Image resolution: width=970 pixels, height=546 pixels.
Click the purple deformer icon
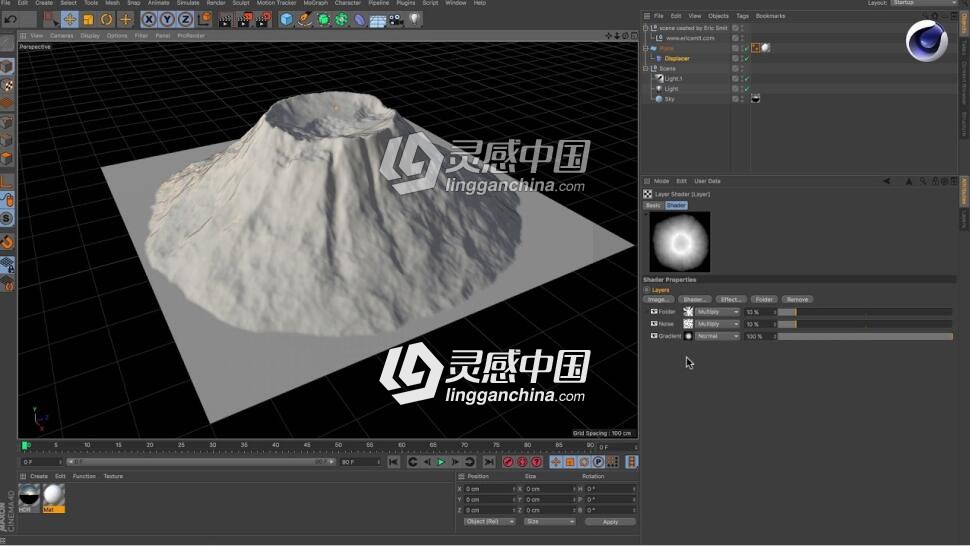[359, 20]
